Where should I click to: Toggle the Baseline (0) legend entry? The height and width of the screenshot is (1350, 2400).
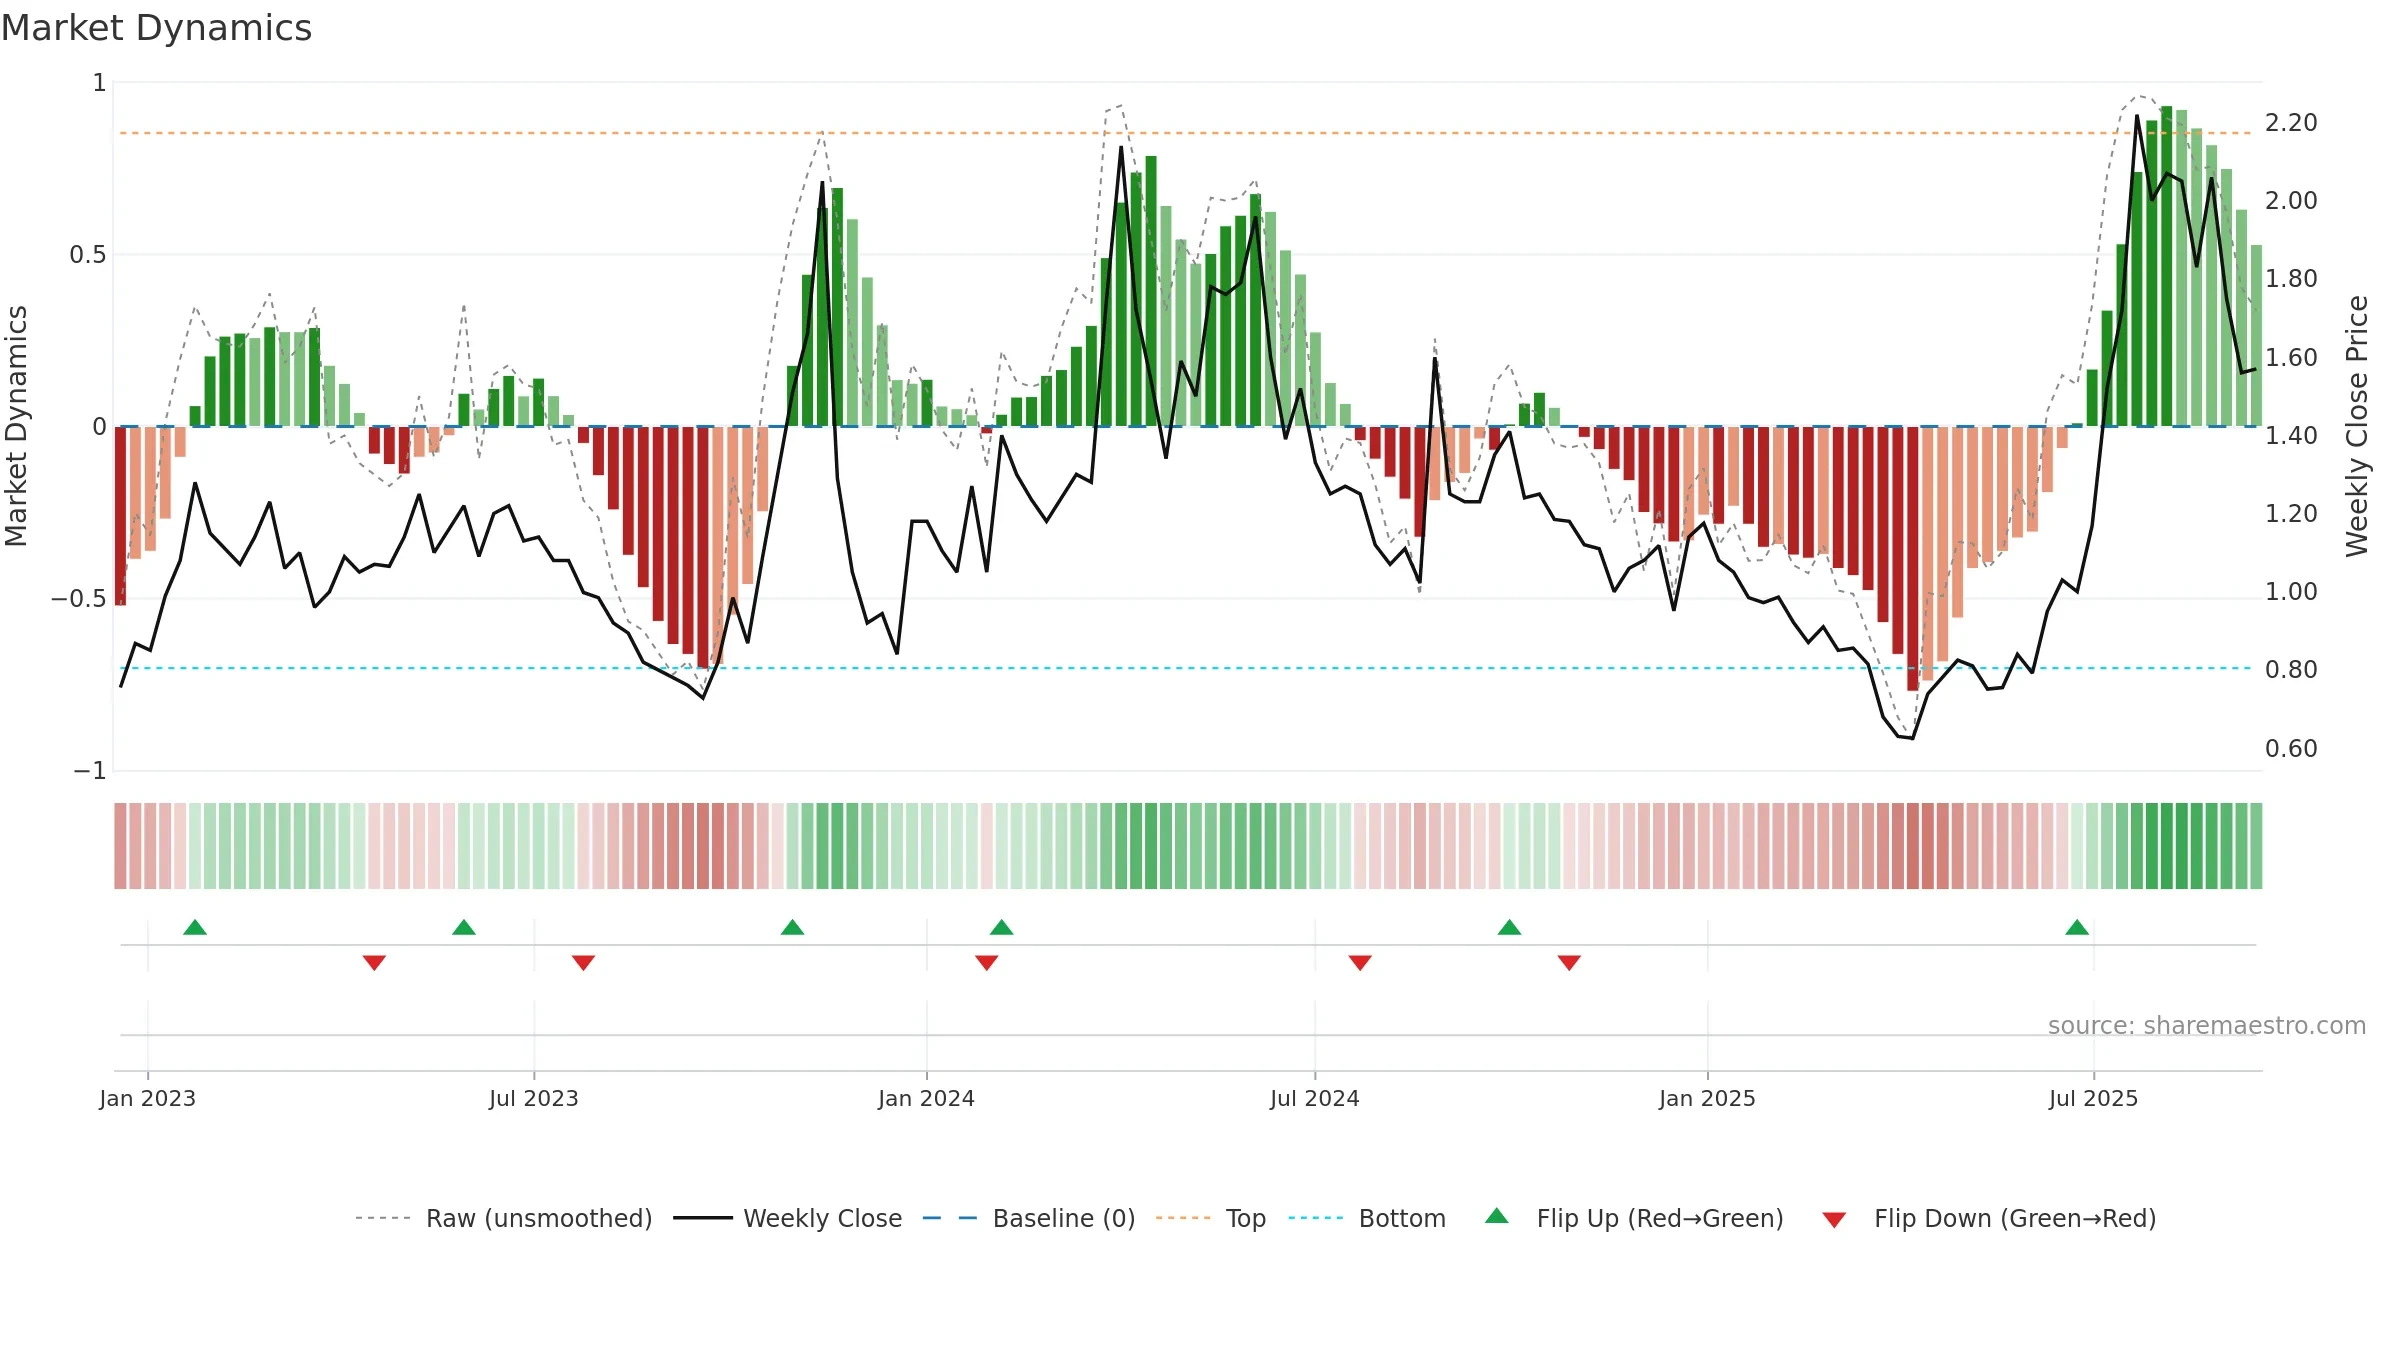[1029, 1218]
